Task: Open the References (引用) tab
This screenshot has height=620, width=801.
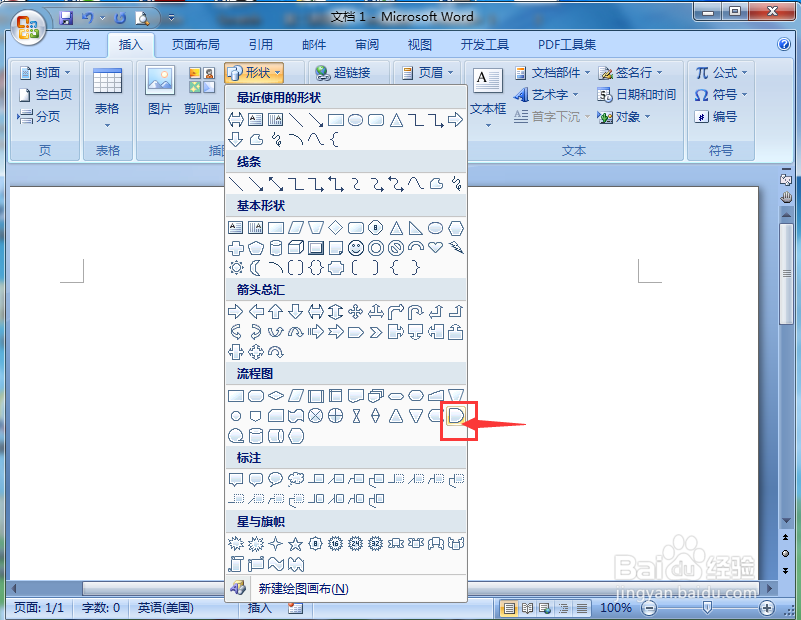Action: click(261, 45)
